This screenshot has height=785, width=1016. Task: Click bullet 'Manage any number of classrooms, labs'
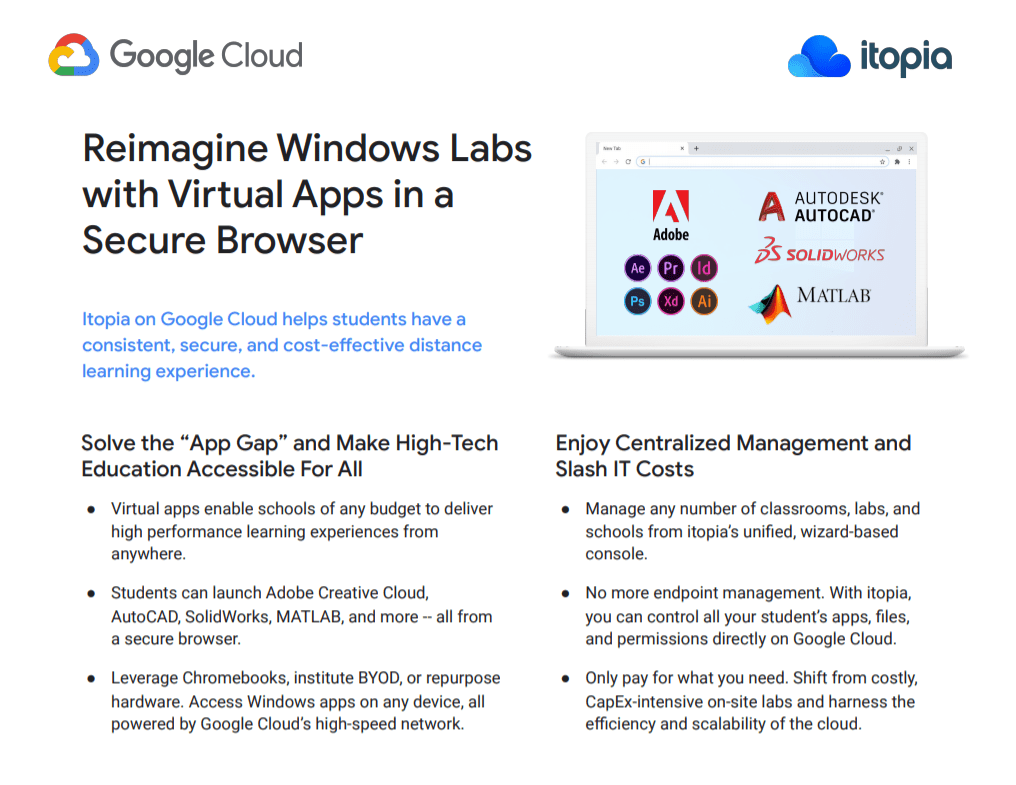pos(752,531)
